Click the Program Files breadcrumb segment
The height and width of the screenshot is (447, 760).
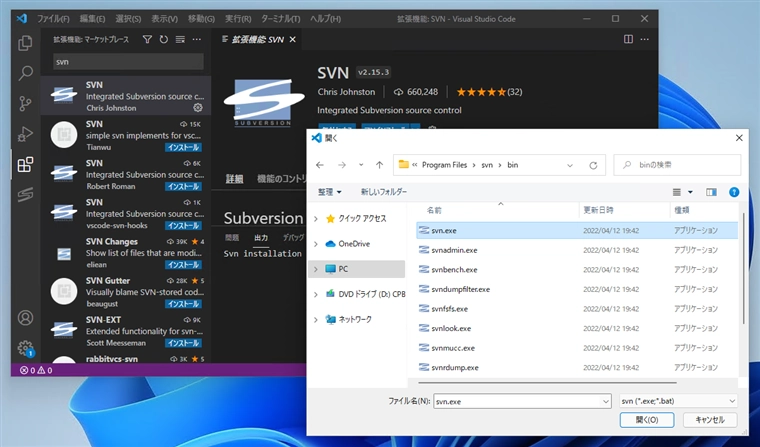[x=444, y=165]
